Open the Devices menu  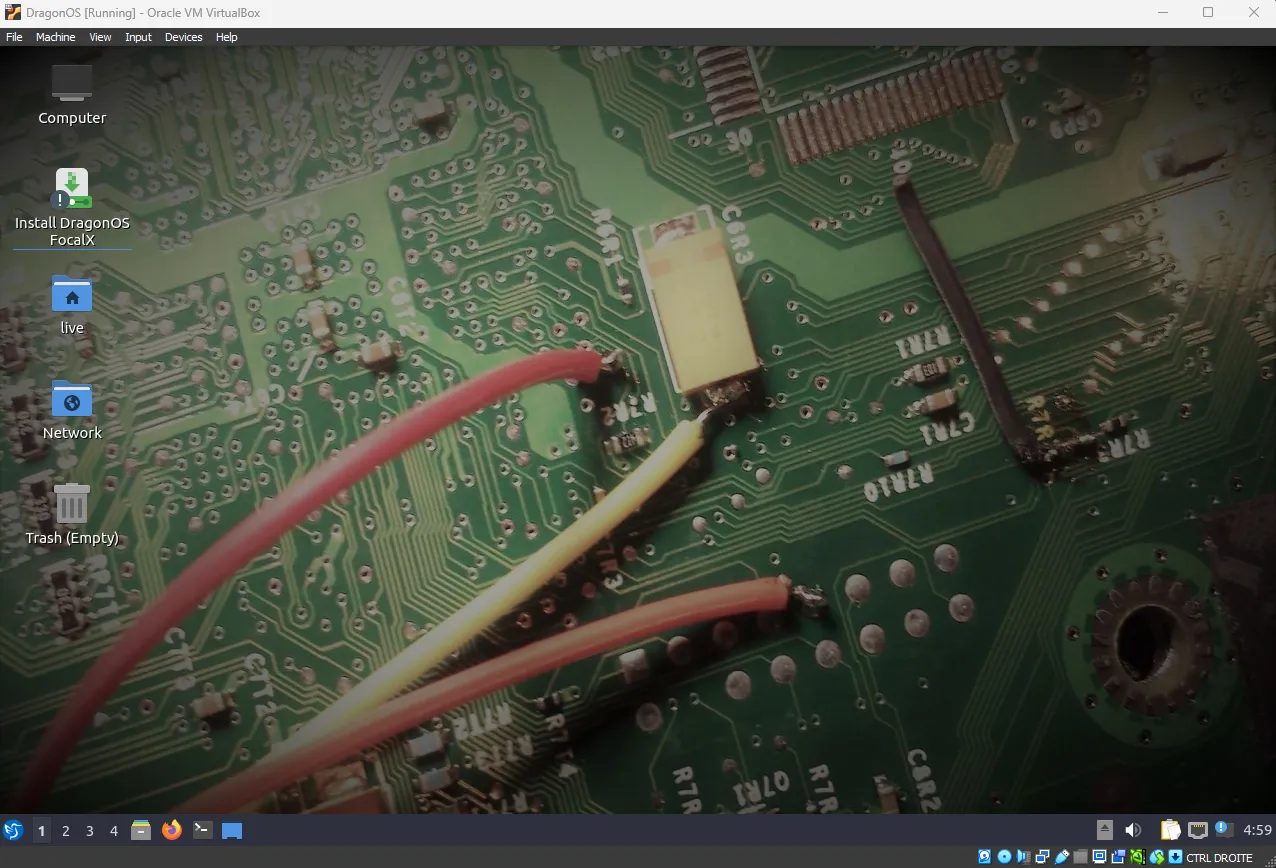(x=183, y=37)
